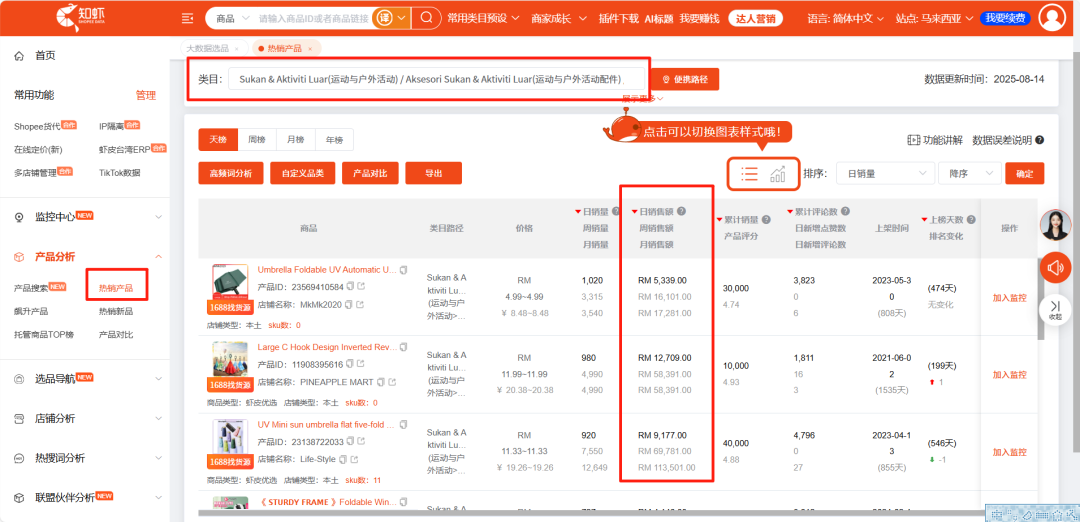Image resolution: width=1080 pixels, height=522 pixels.
Task: Click the magnifier search icon in top bar
Action: 426,17
